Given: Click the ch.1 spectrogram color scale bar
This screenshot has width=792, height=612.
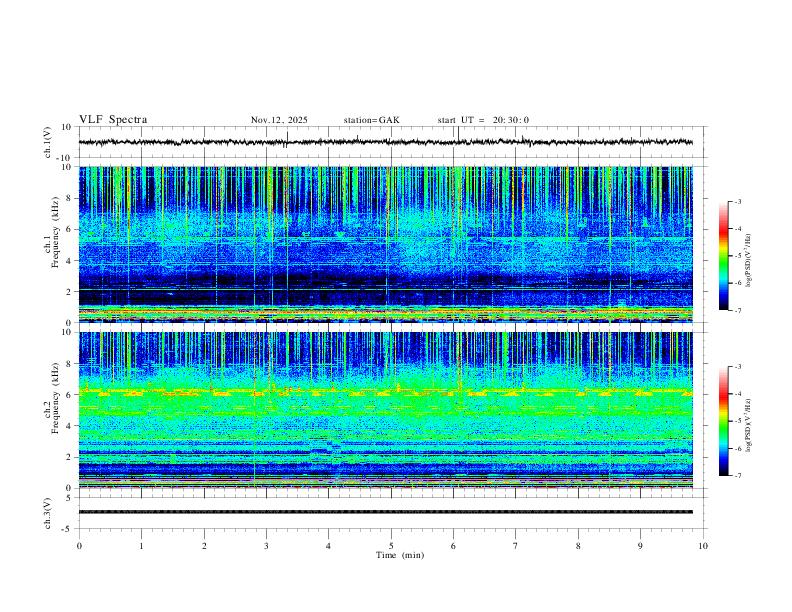Looking at the screenshot, I should click(x=724, y=256).
